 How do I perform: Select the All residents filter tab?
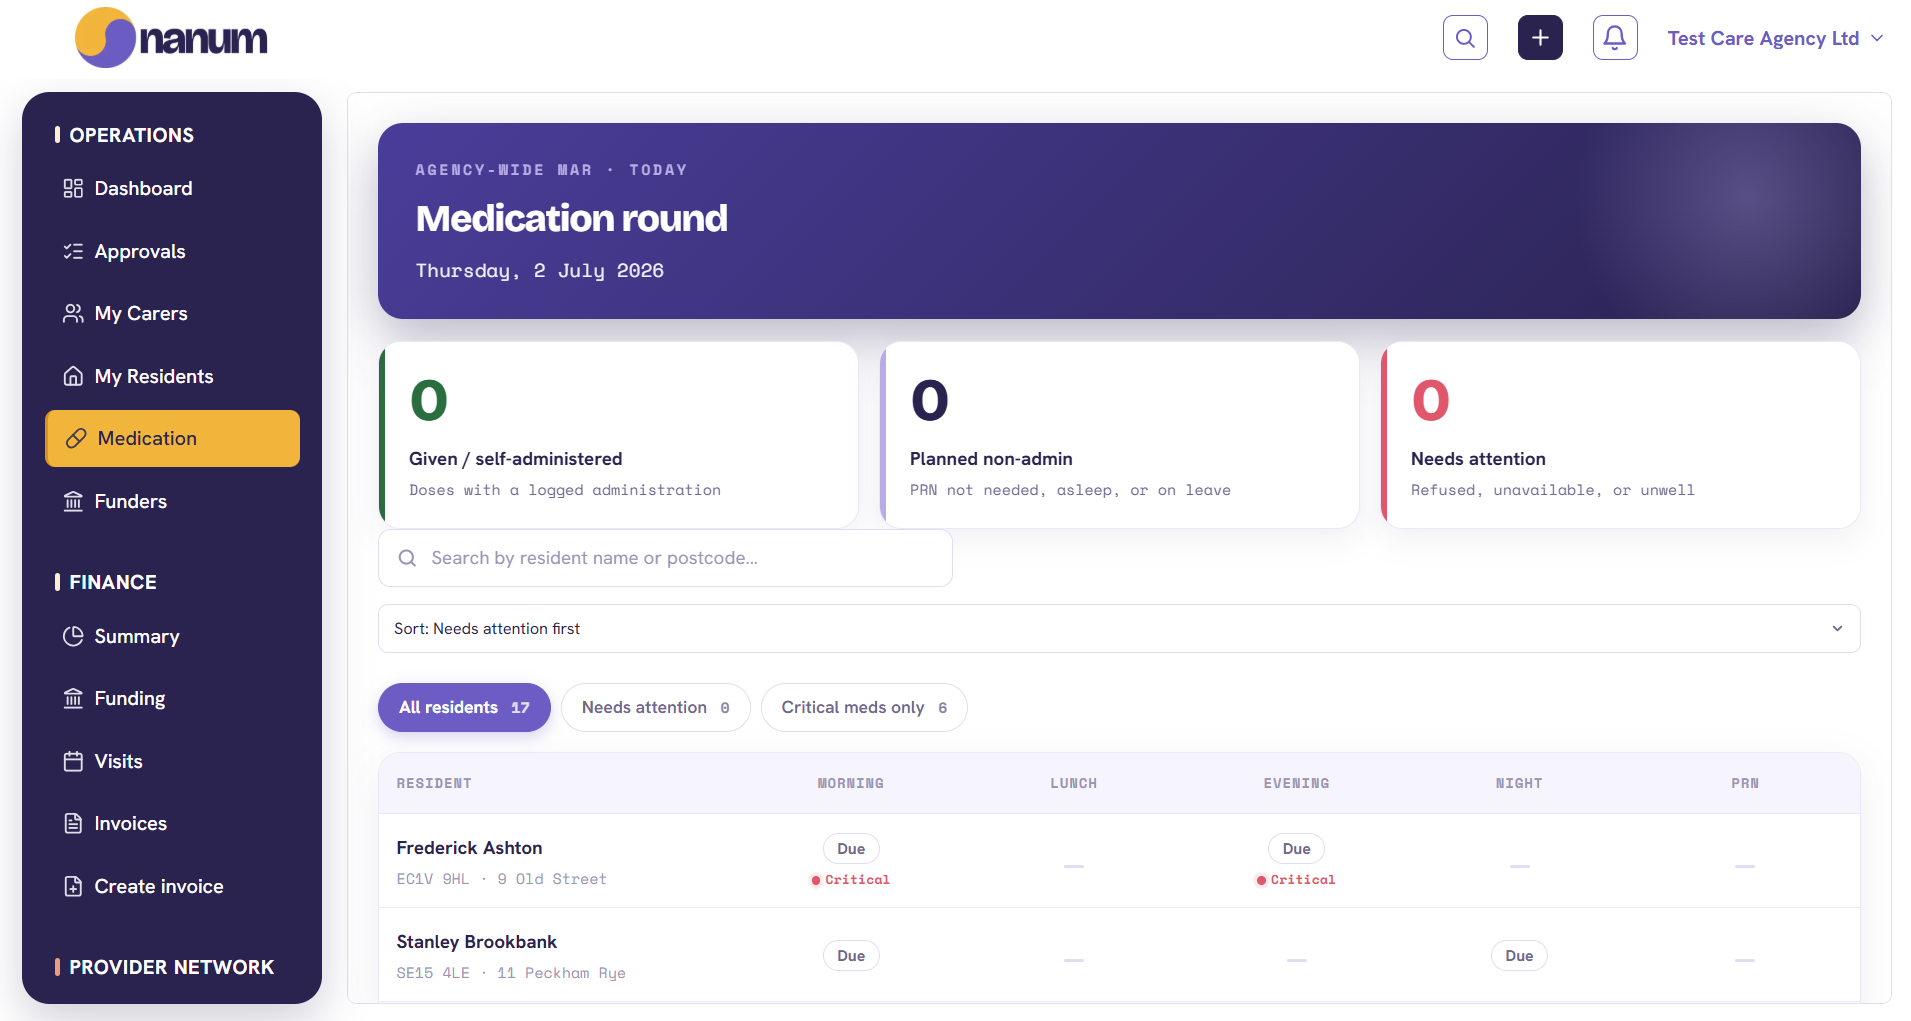click(x=464, y=707)
